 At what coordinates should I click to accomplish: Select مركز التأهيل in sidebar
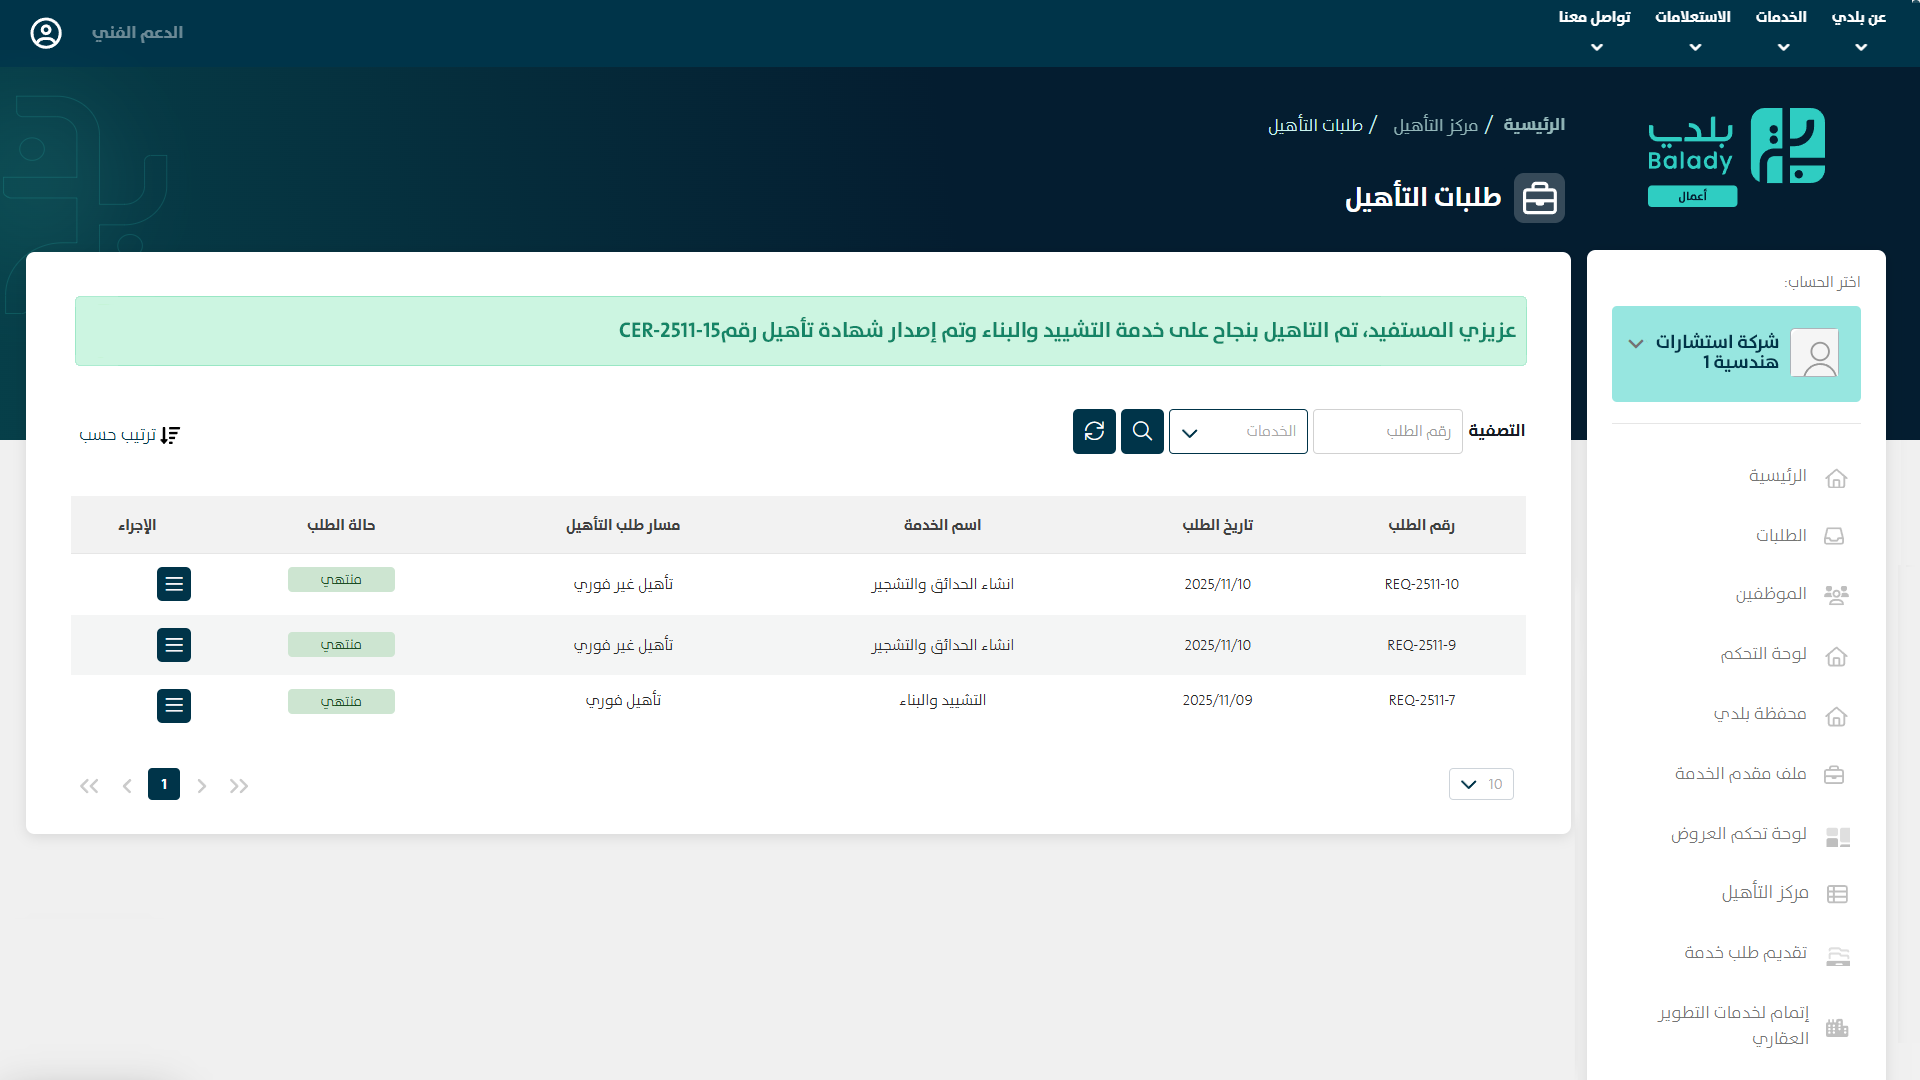click(x=1765, y=893)
